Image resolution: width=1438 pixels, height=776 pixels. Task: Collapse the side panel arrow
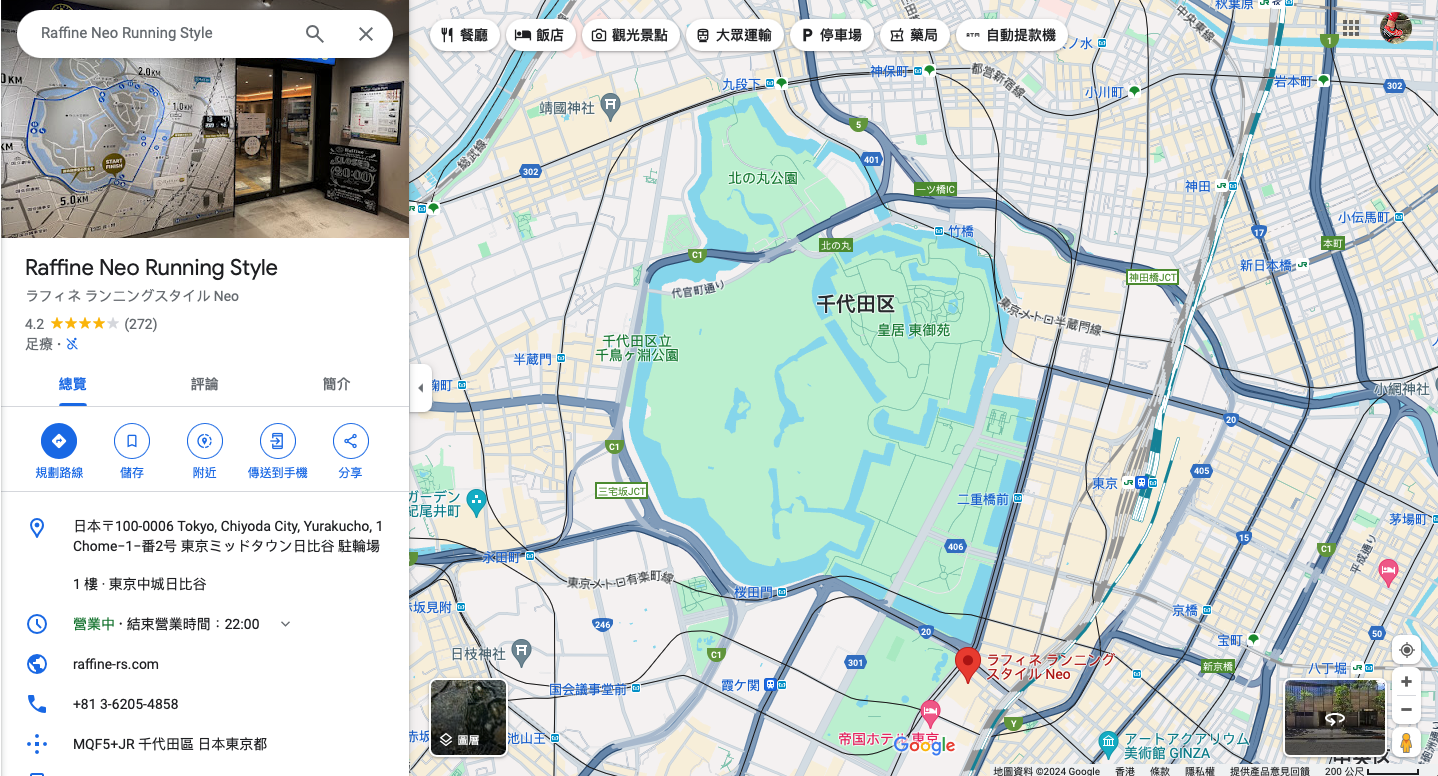click(420, 388)
